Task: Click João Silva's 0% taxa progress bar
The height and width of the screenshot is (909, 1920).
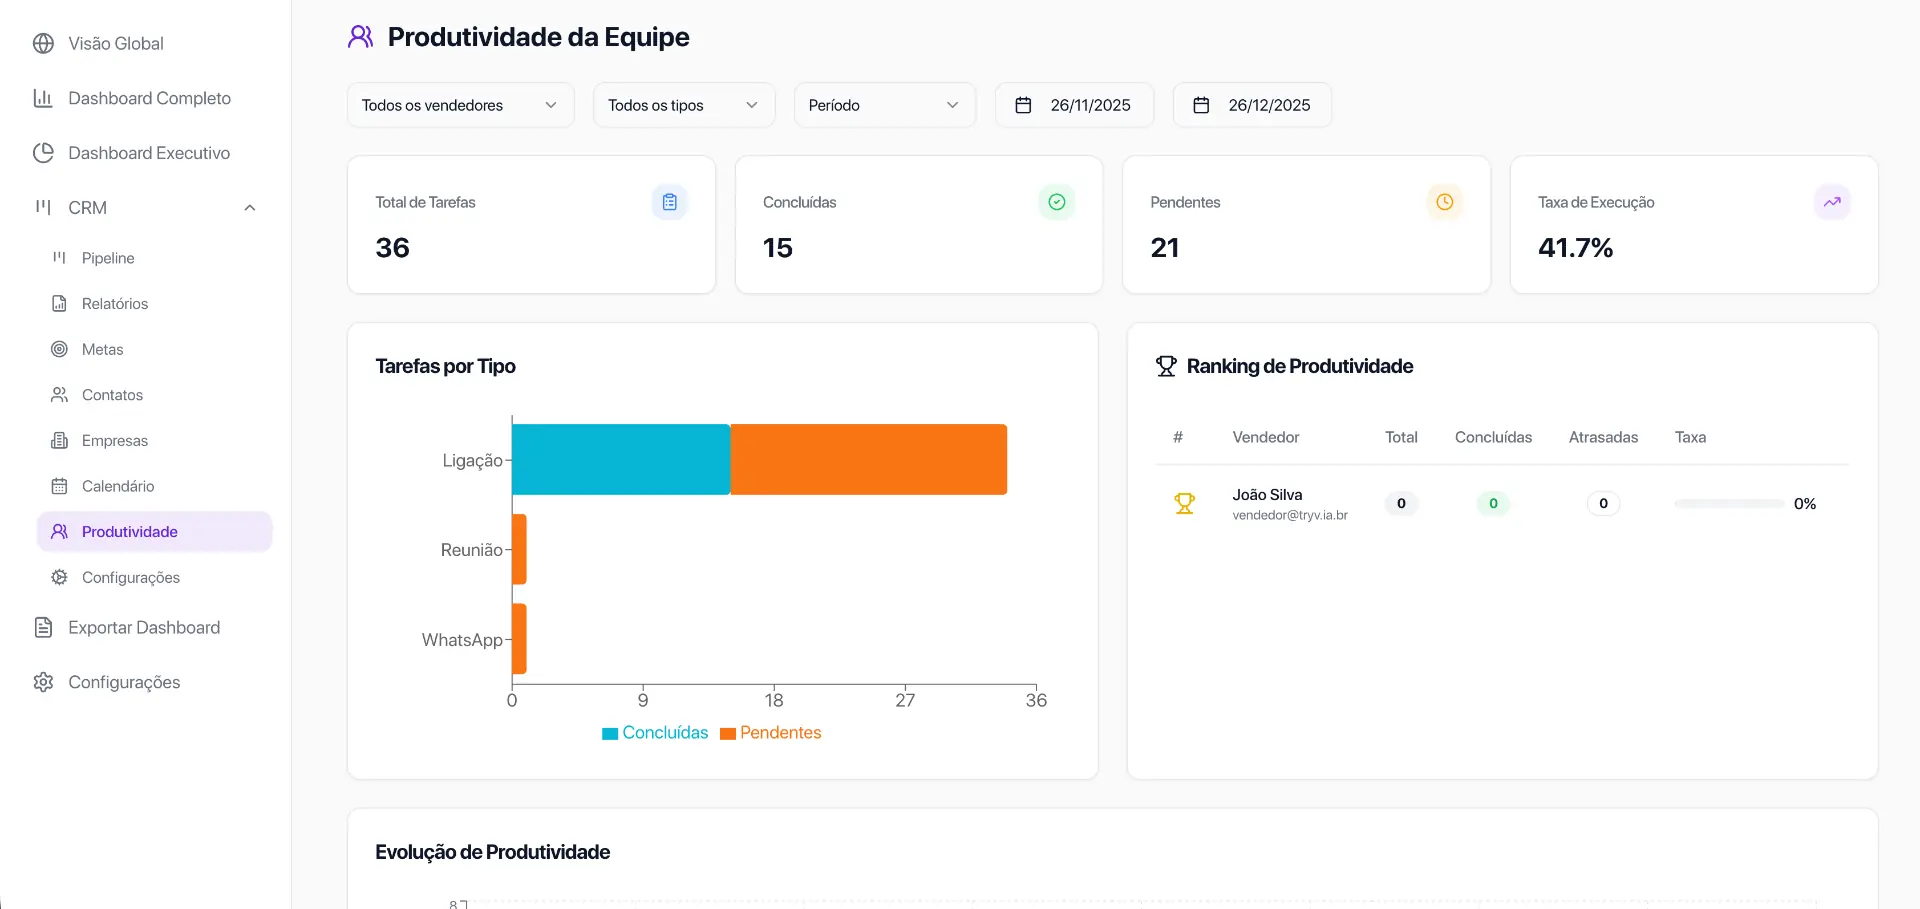Action: 1725,503
